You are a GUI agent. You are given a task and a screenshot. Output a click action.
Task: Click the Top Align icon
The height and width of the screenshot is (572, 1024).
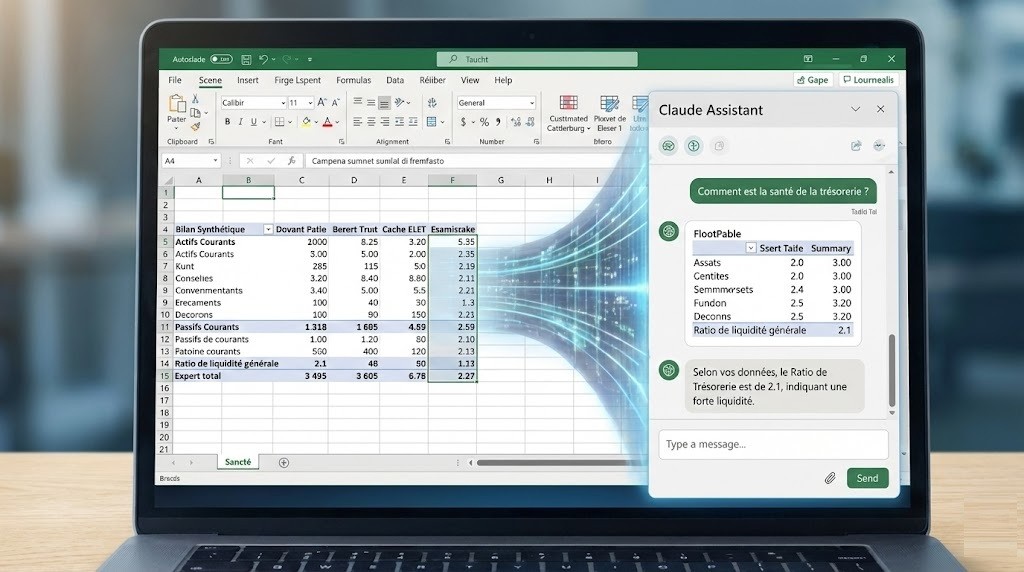[x=357, y=102]
